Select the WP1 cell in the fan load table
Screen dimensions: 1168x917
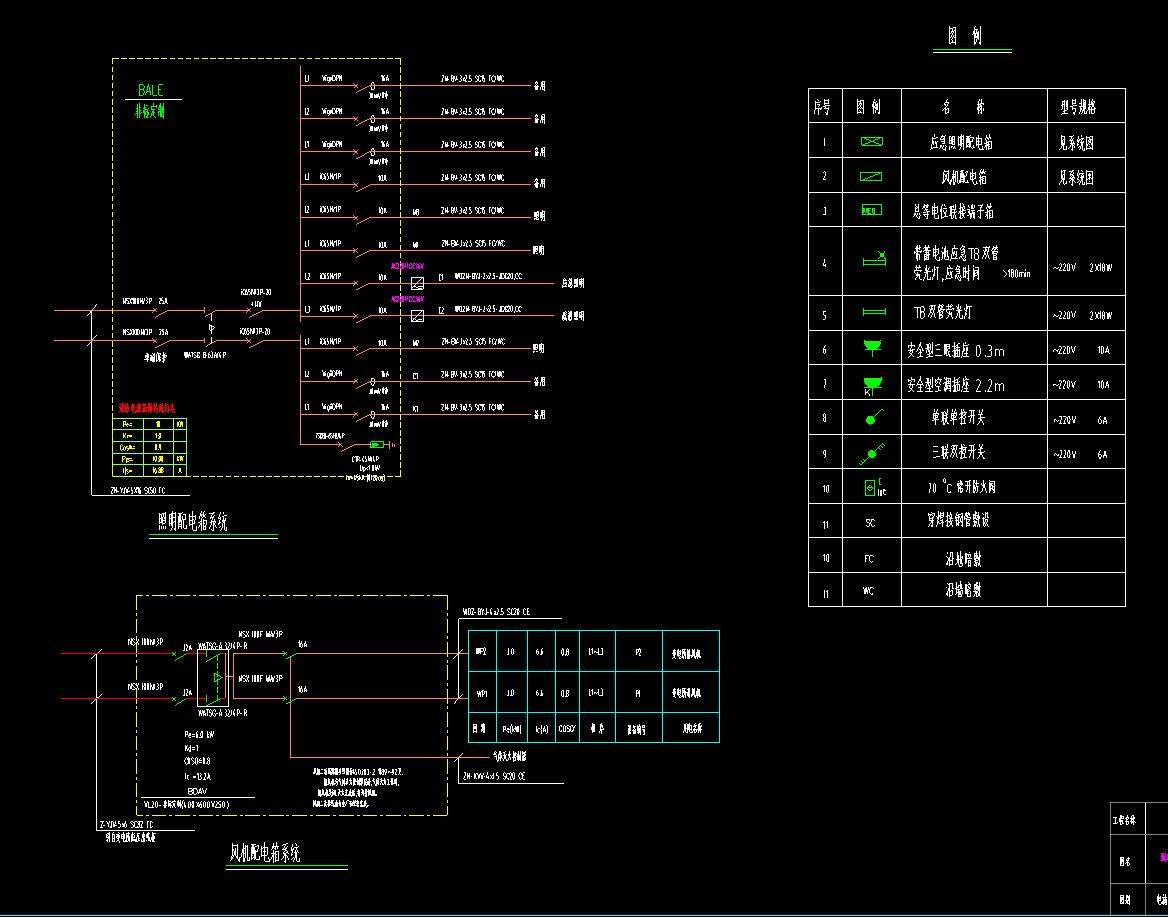pyautogui.click(x=480, y=692)
